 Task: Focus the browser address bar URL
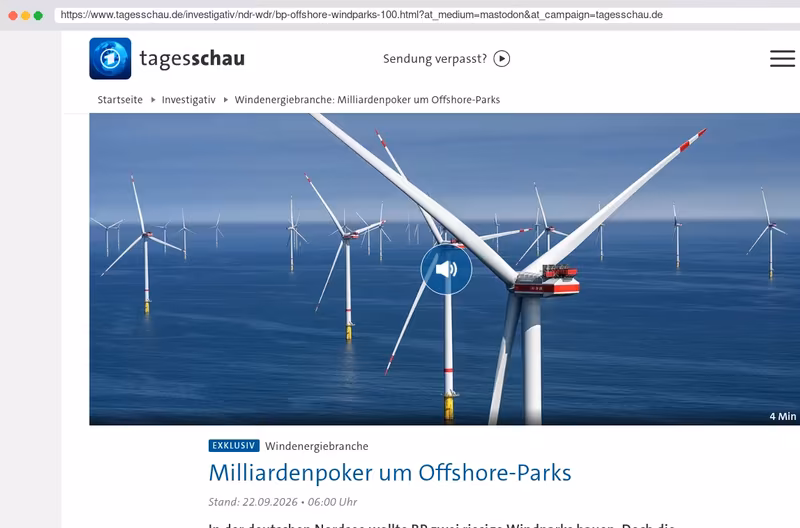[361, 15]
